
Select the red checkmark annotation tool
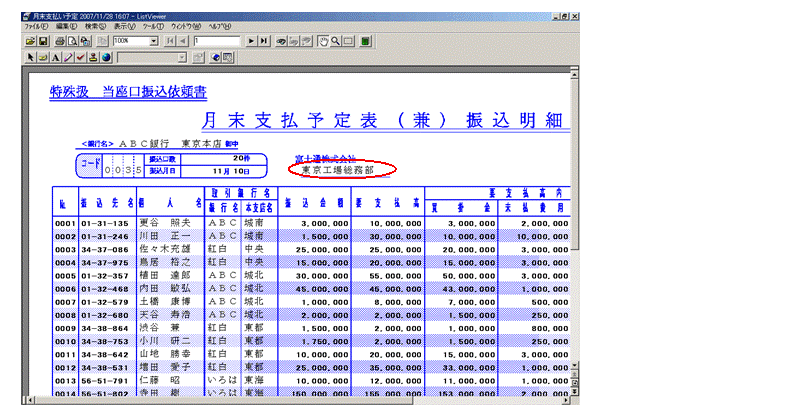81,57
